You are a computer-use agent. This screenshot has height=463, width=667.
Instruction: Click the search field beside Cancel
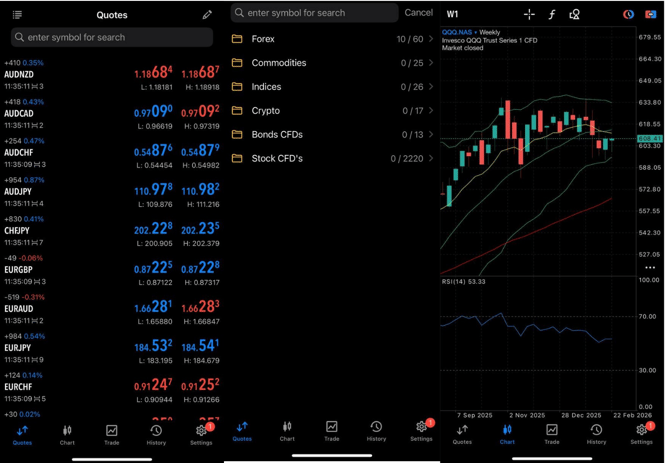(x=314, y=13)
